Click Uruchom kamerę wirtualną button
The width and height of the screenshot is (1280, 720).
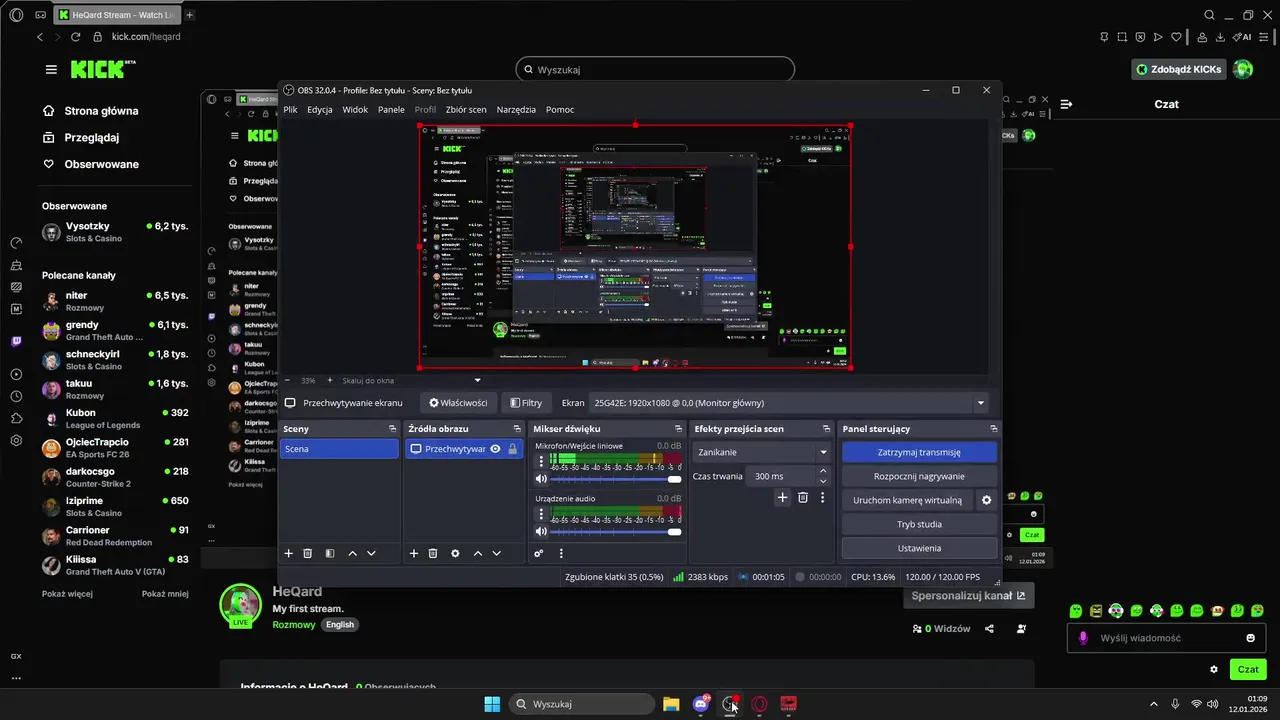click(x=907, y=500)
